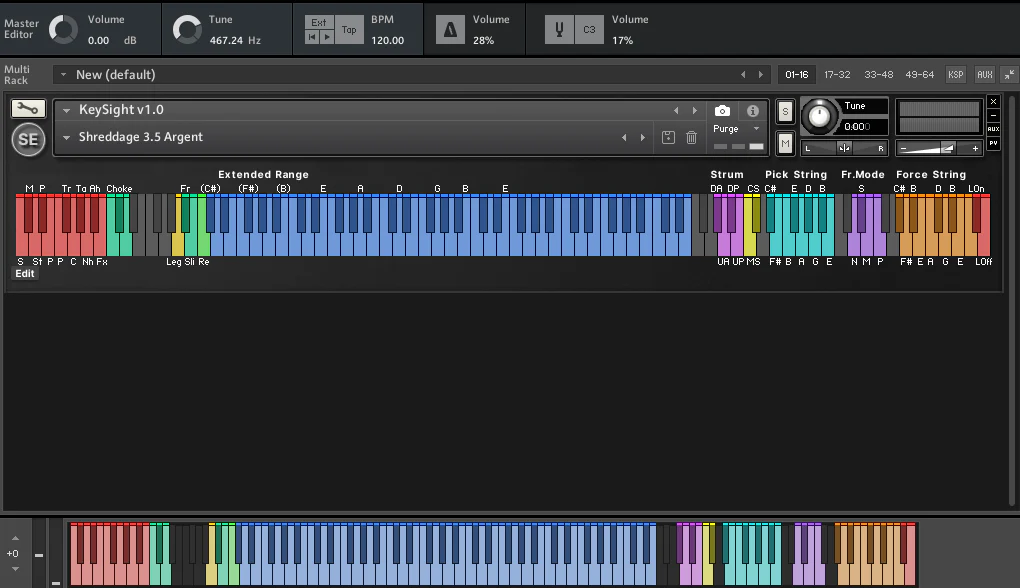The width and height of the screenshot is (1020, 588).
Task: Save the current snapshot with disk icon
Action: [x=668, y=137]
